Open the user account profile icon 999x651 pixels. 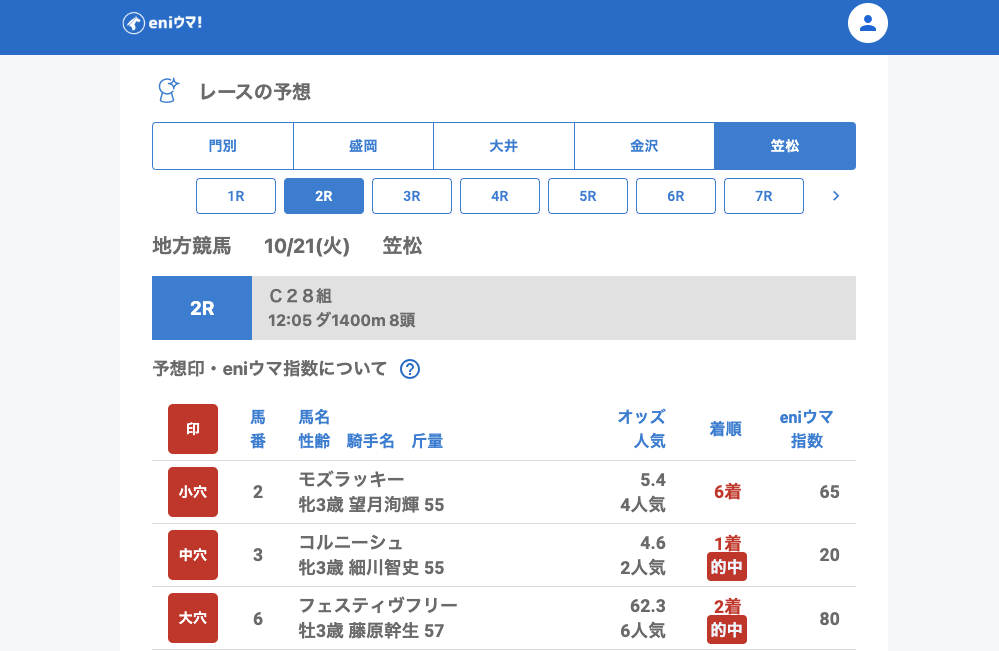[x=867, y=23]
